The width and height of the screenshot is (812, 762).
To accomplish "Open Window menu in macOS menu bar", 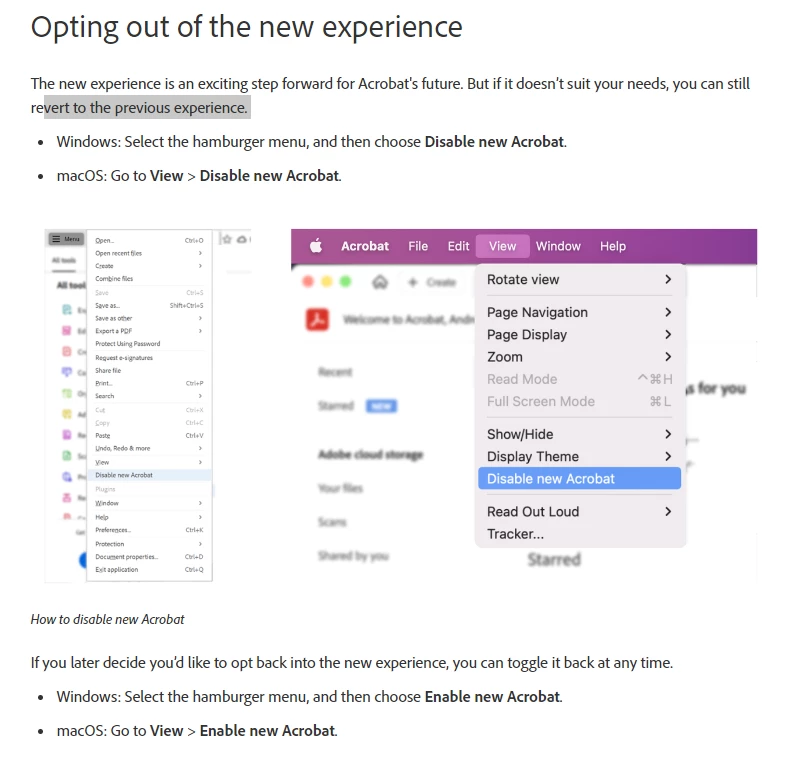I will click(558, 246).
